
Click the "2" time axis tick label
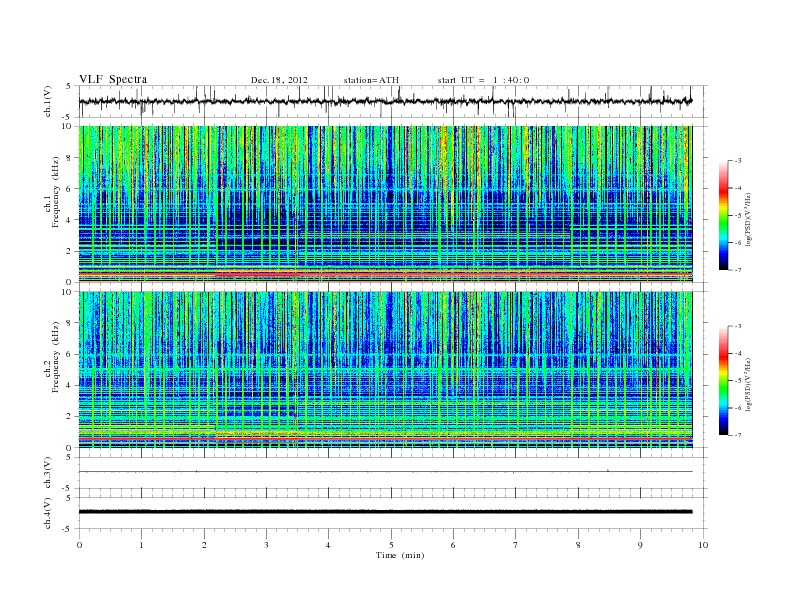pyautogui.click(x=204, y=545)
